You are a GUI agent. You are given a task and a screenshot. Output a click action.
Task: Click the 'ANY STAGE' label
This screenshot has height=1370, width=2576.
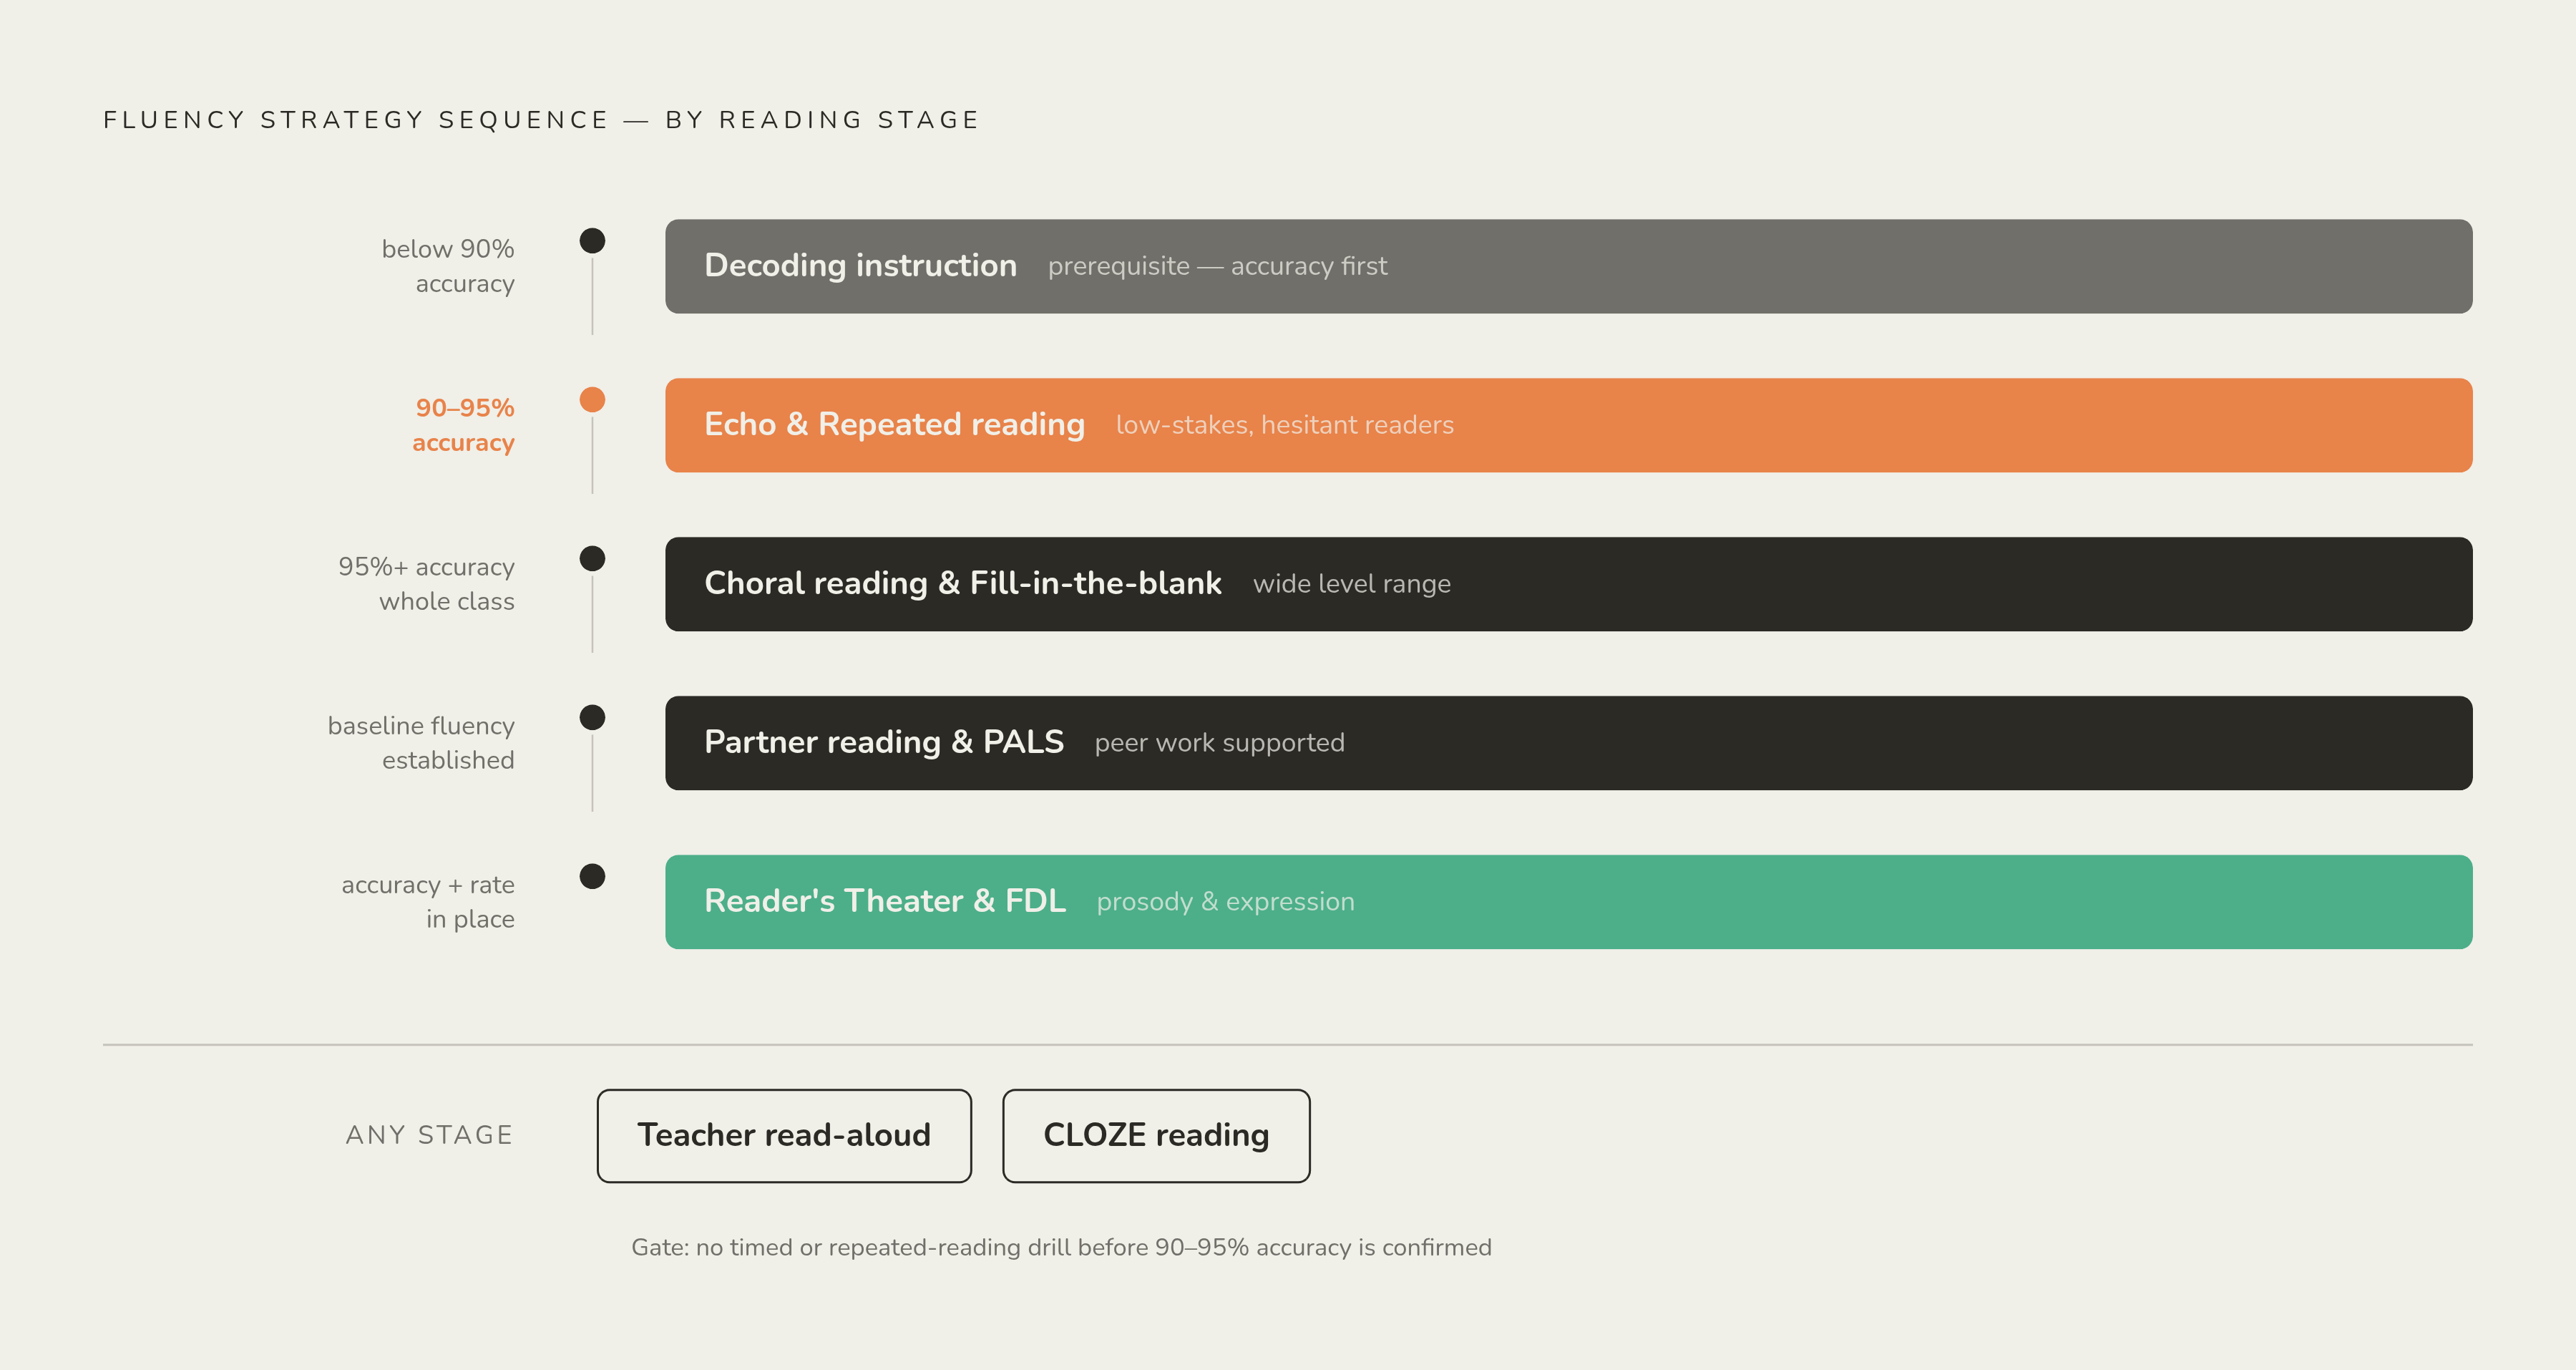(x=429, y=1135)
